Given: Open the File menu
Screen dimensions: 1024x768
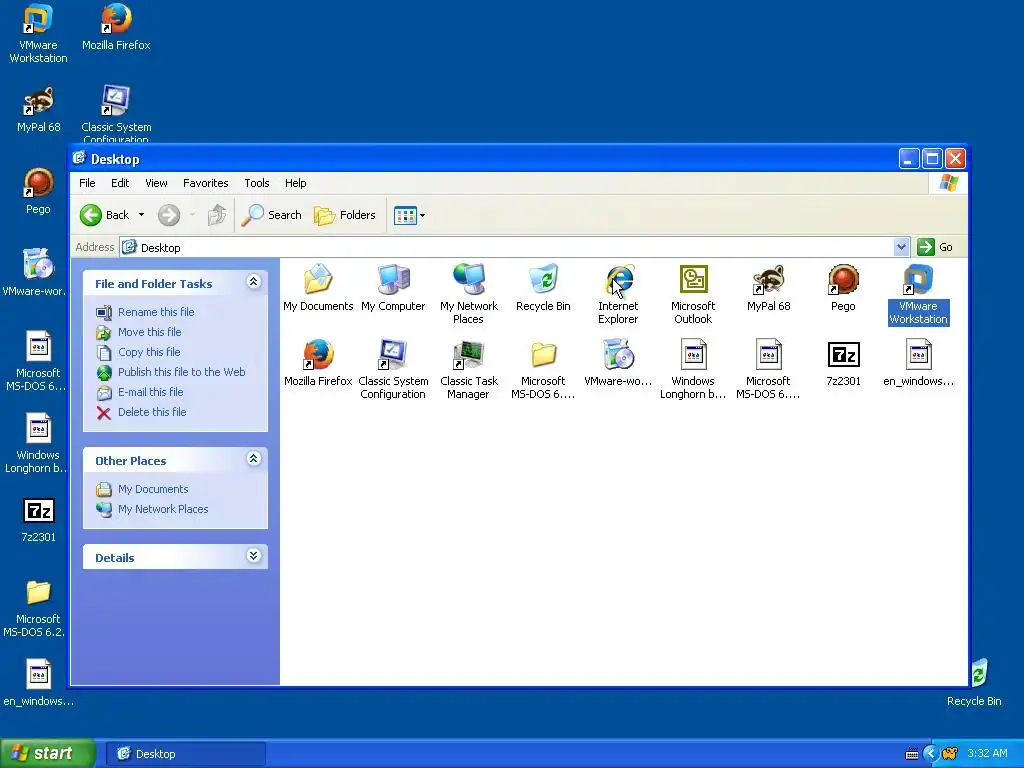Looking at the screenshot, I should click(x=87, y=183).
